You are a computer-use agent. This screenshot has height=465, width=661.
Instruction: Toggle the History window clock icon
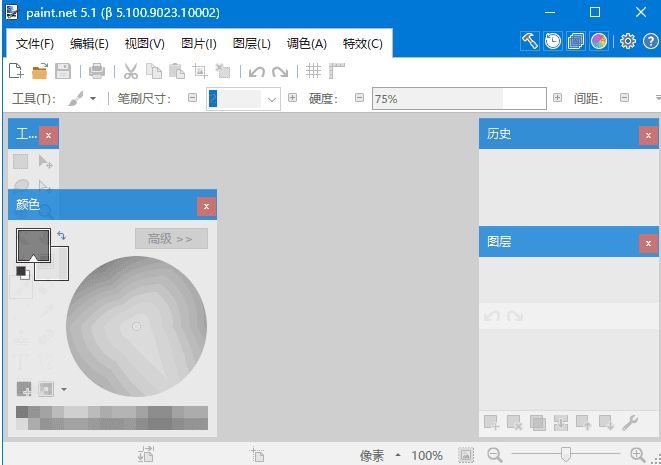coord(553,41)
